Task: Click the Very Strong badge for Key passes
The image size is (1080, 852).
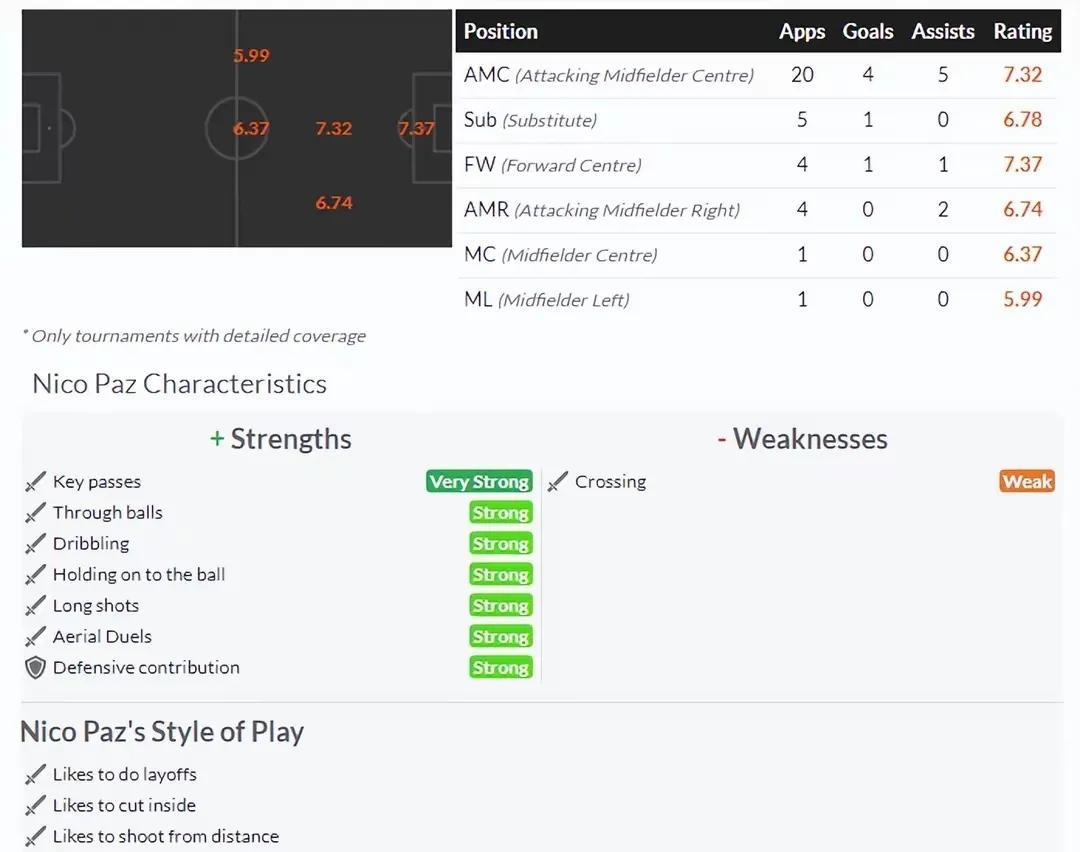Action: (479, 481)
